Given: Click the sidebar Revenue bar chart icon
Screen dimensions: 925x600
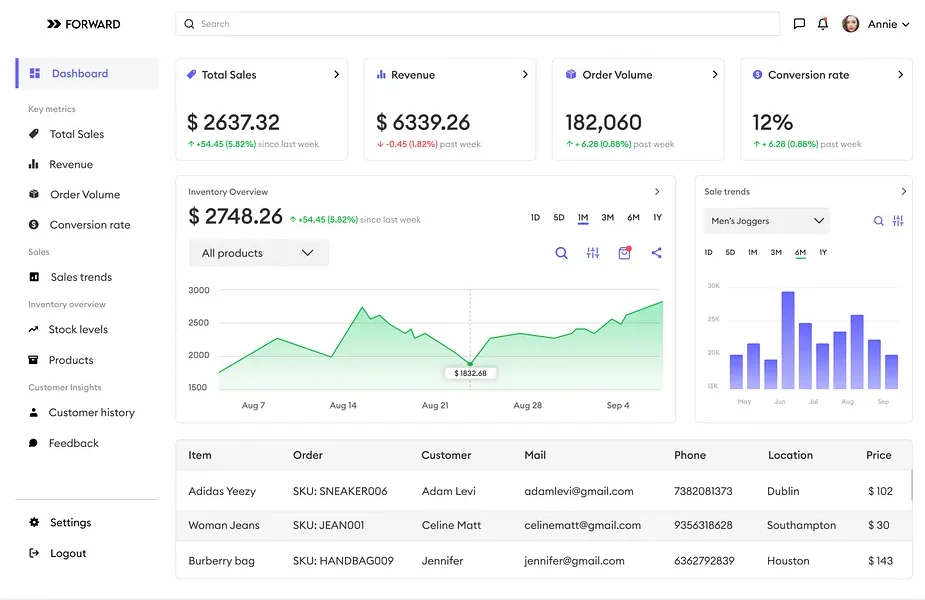Looking at the screenshot, I should point(34,164).
